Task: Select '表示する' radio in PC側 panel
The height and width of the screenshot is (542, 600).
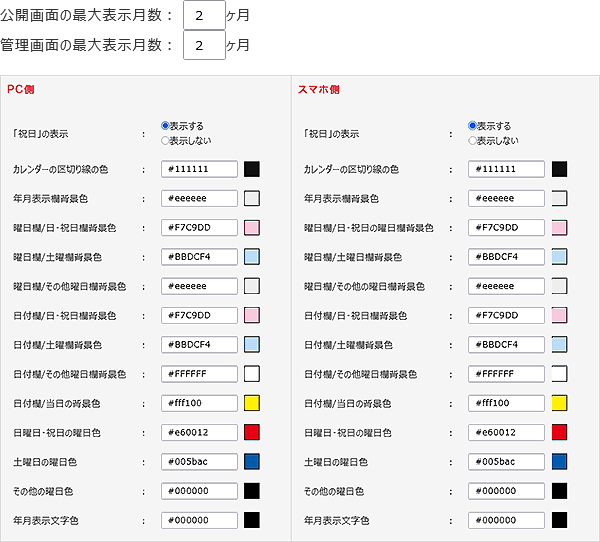Action: tap(166, 127)
